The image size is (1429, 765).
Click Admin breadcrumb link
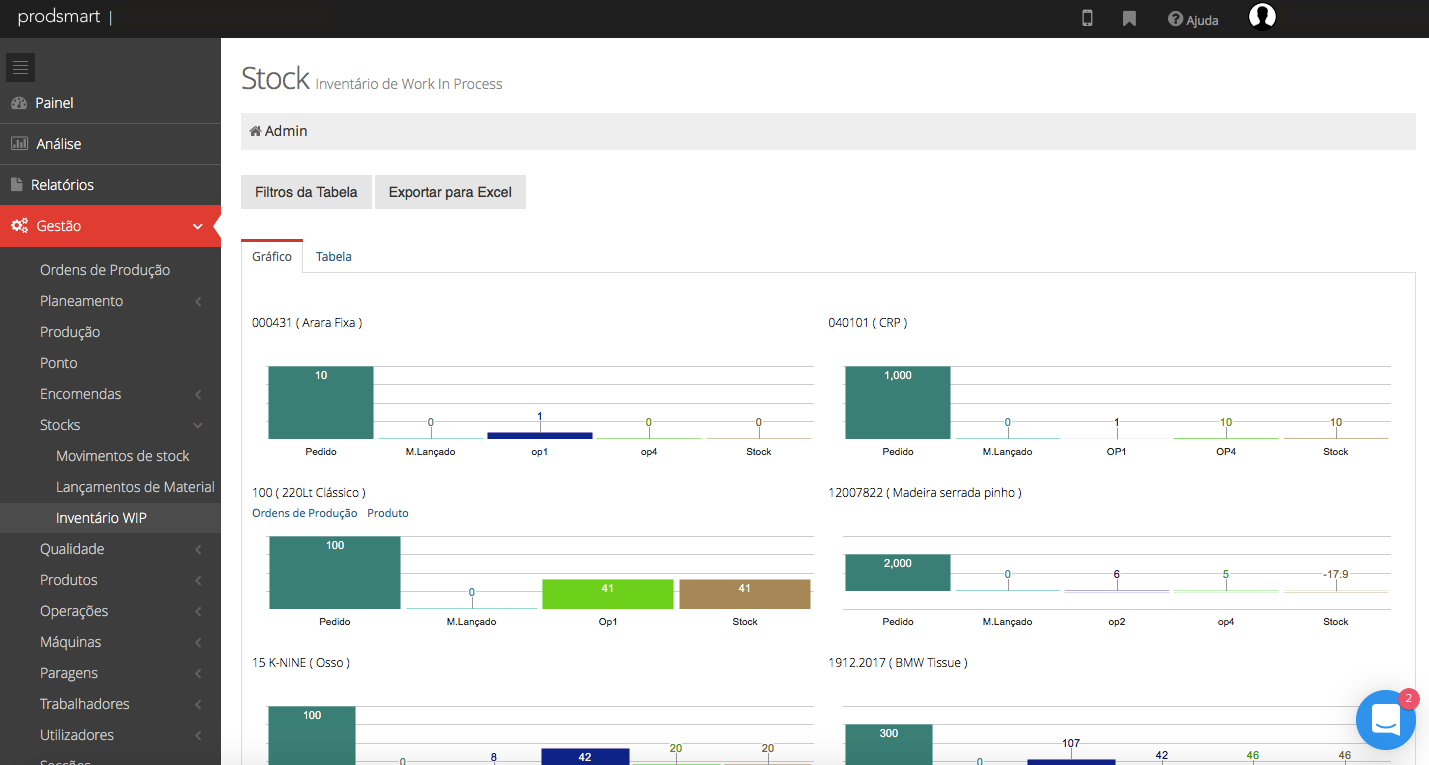point(286,131)
